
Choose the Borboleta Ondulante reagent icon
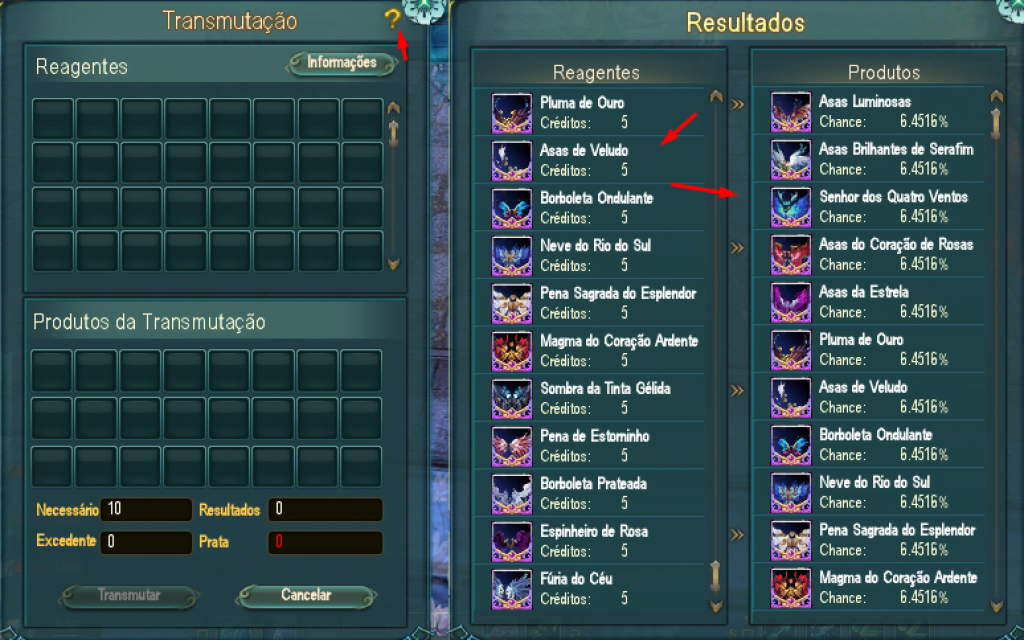pyautogui.click(x=511, y=209)
